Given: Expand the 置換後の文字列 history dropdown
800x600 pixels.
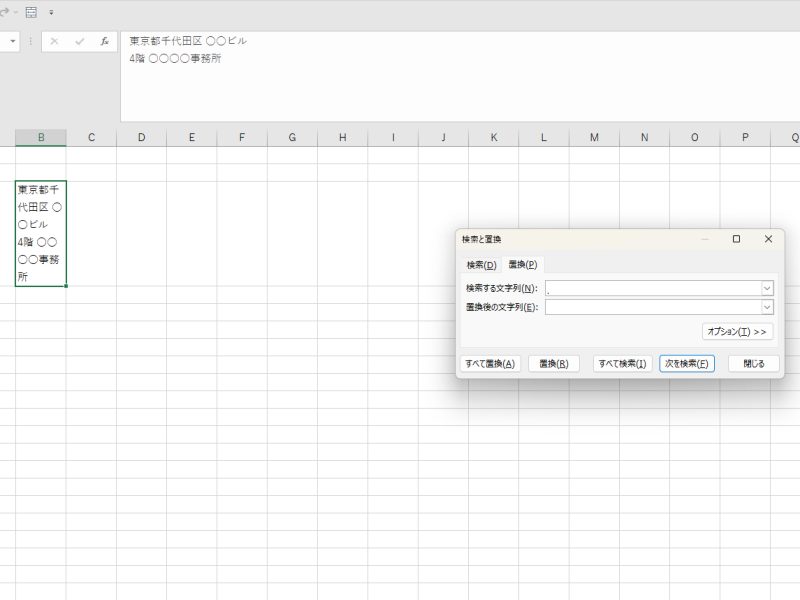Looking at the screenshot, I should pyautogui.click(x=767, y=307).
